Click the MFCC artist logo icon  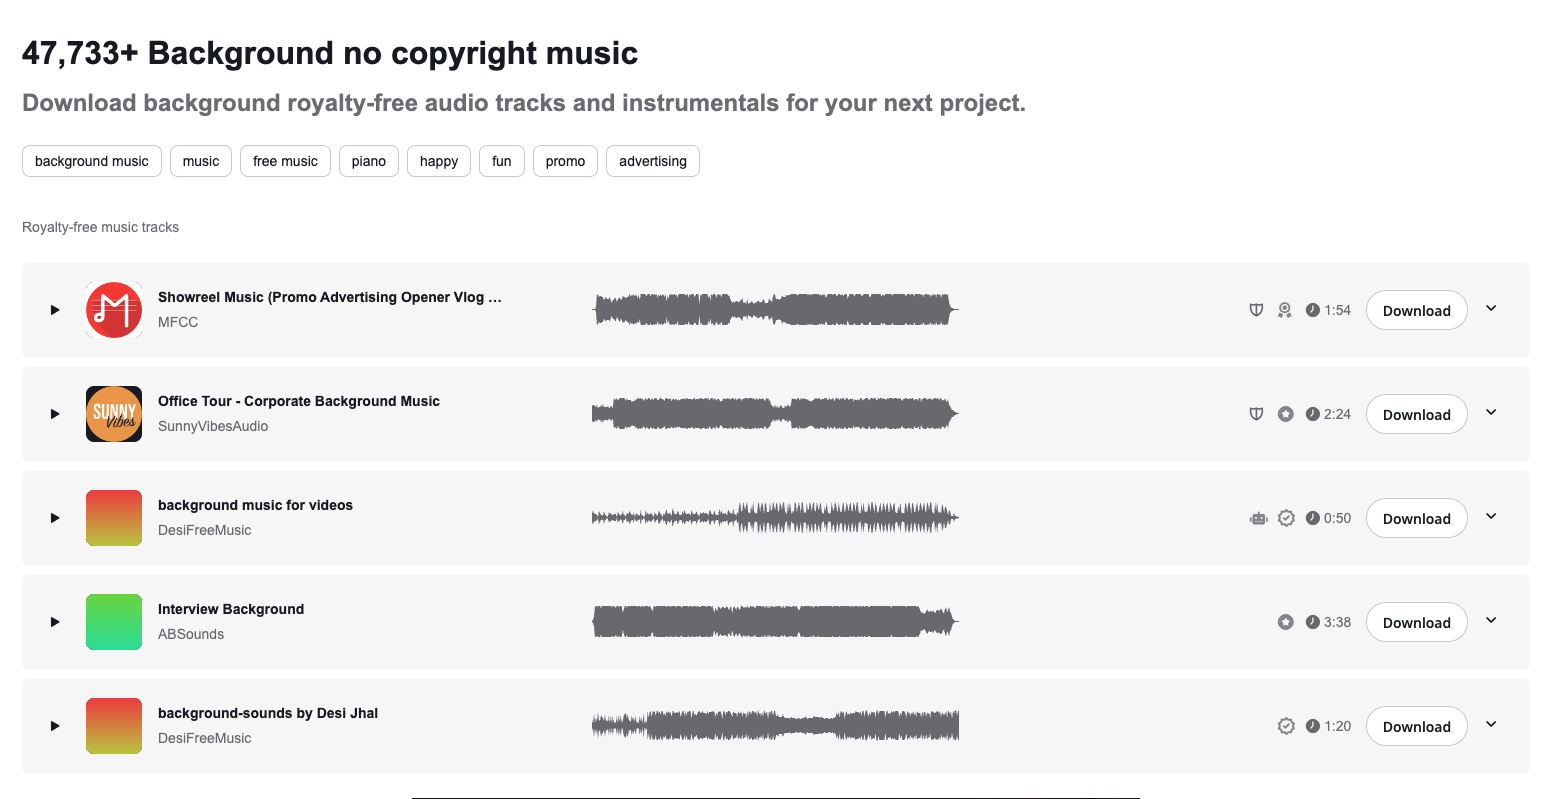114,310
